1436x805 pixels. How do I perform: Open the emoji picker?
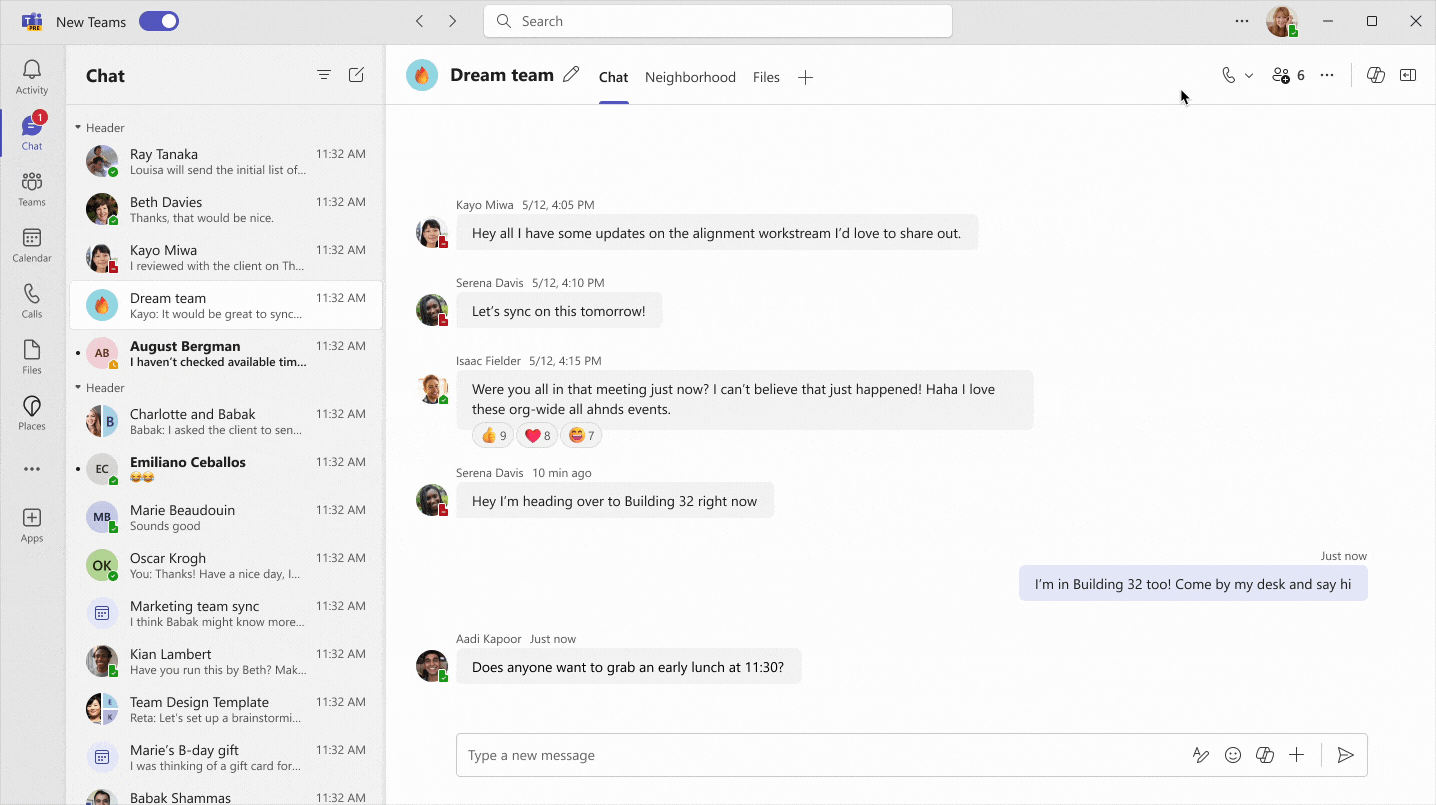(x=1233, y=755)
